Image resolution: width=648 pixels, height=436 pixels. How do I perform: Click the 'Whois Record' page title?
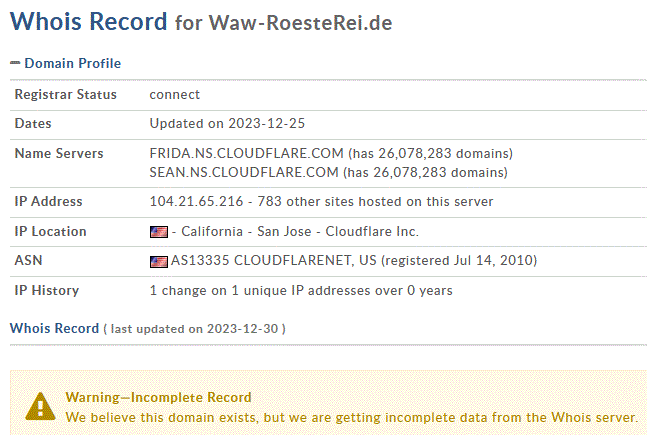[x=88, y=21]
